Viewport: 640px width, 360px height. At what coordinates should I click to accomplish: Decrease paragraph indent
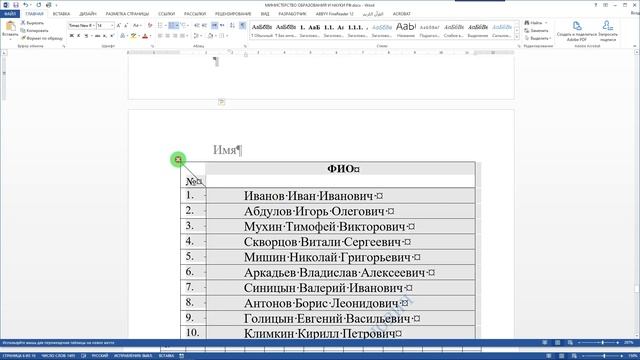pos(197,25)
